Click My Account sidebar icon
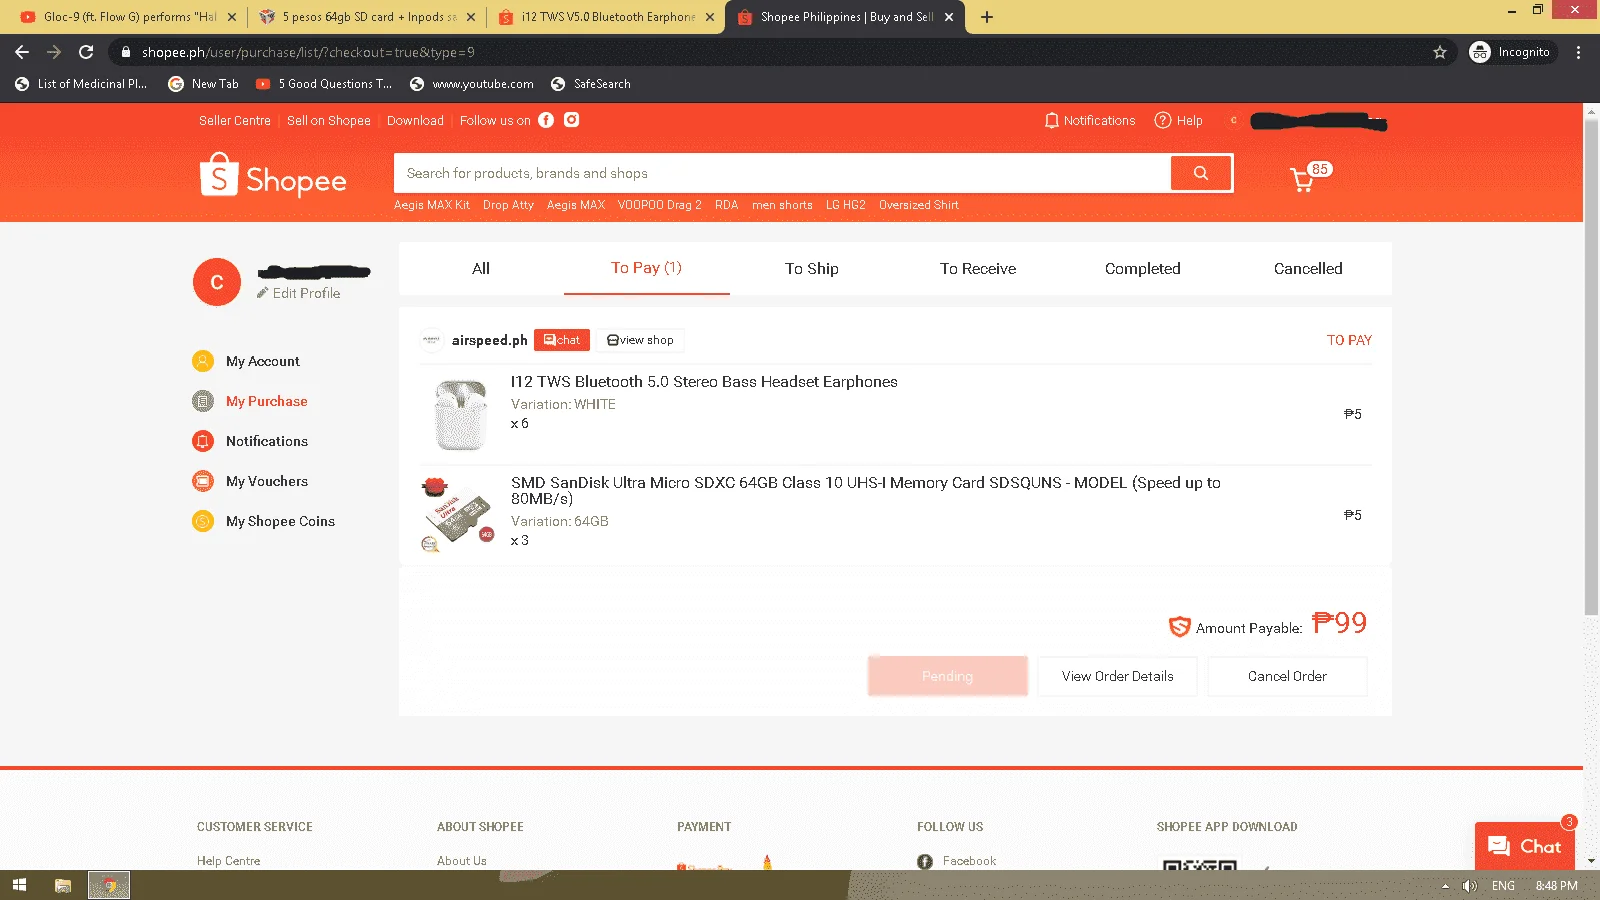The height and width of the screenshot is (900, 1600). point(203,361)
